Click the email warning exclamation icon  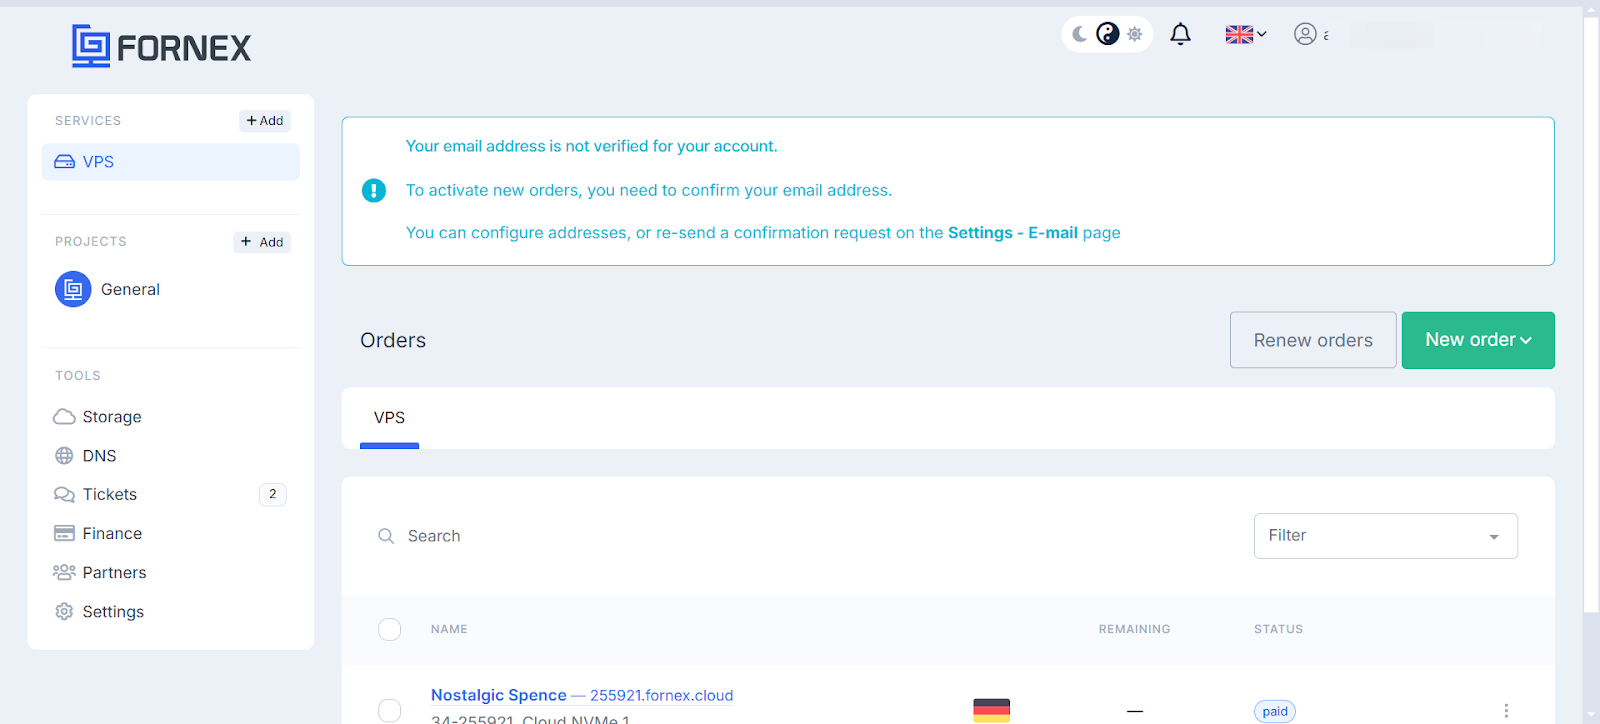pyautogui.click(x=374, y=190)
